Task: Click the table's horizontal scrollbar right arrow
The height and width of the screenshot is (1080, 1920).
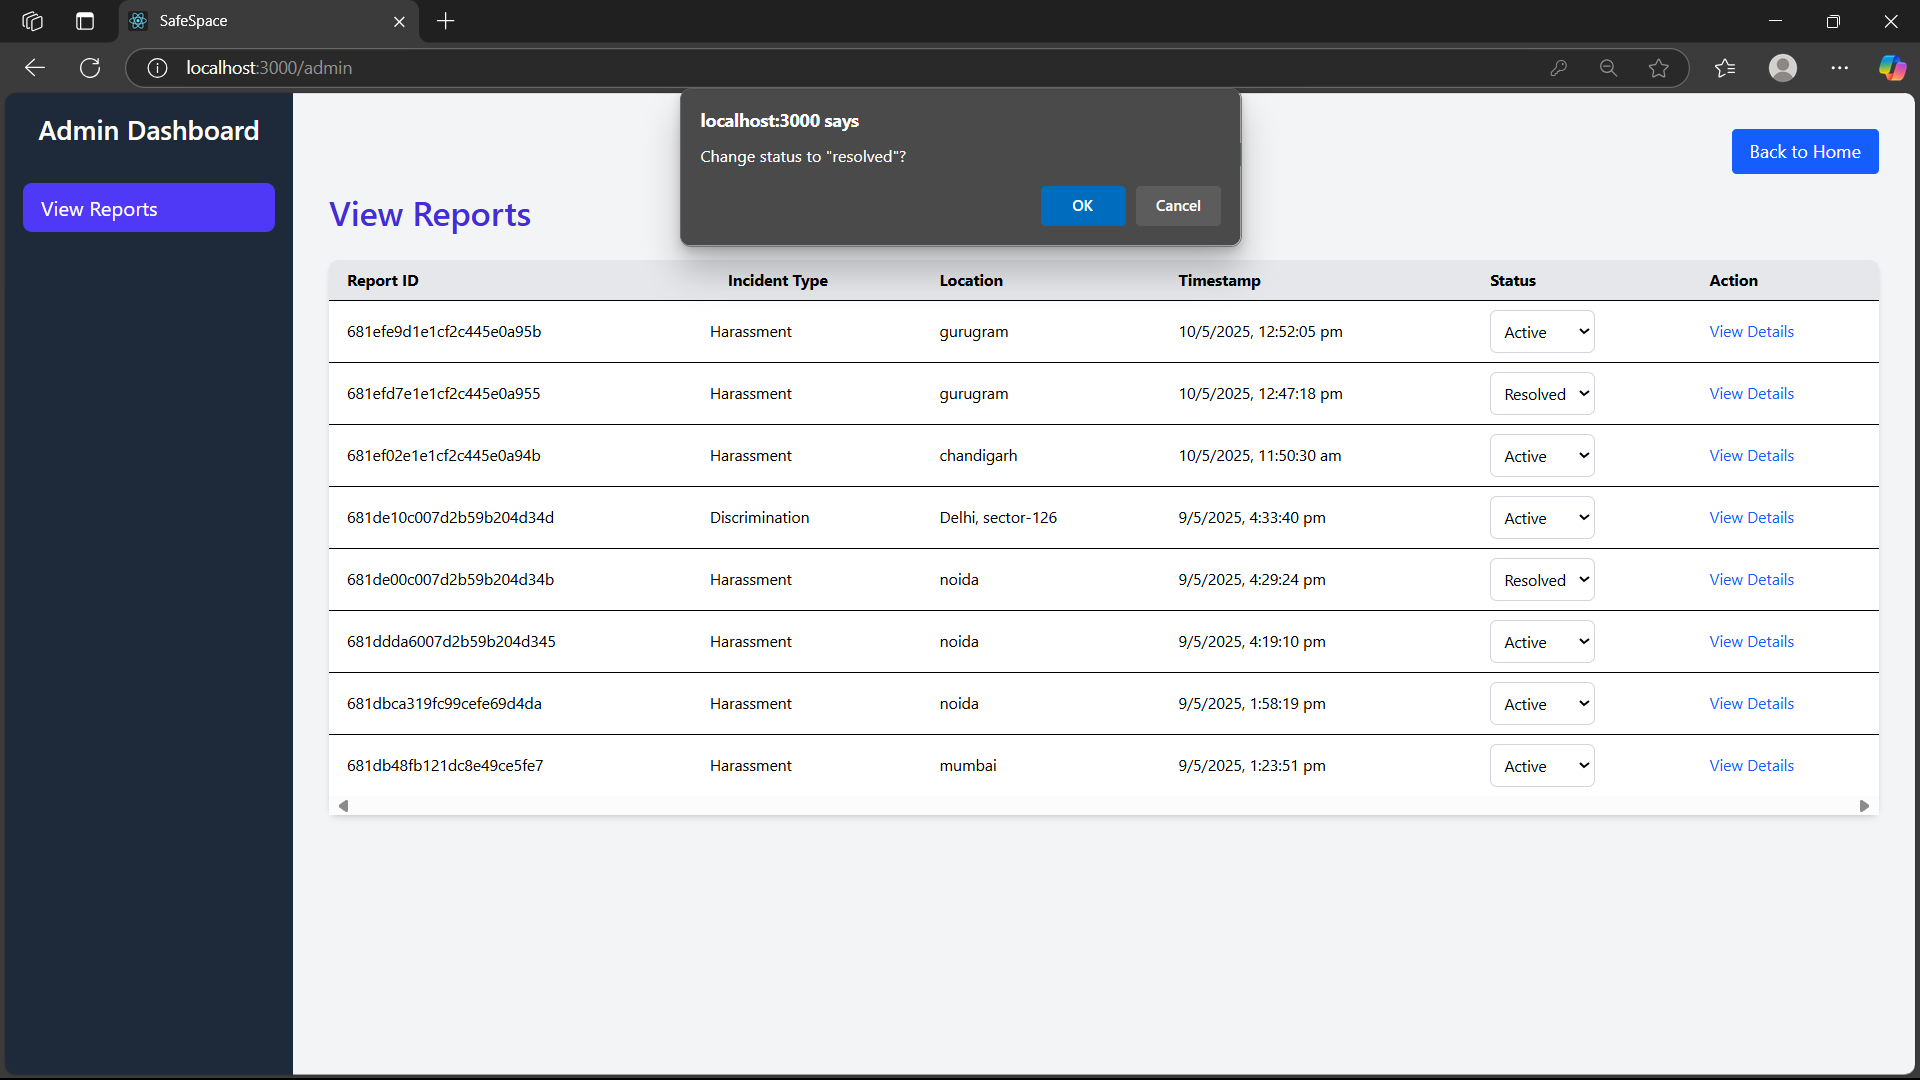Action: [x=1864, y=806]
